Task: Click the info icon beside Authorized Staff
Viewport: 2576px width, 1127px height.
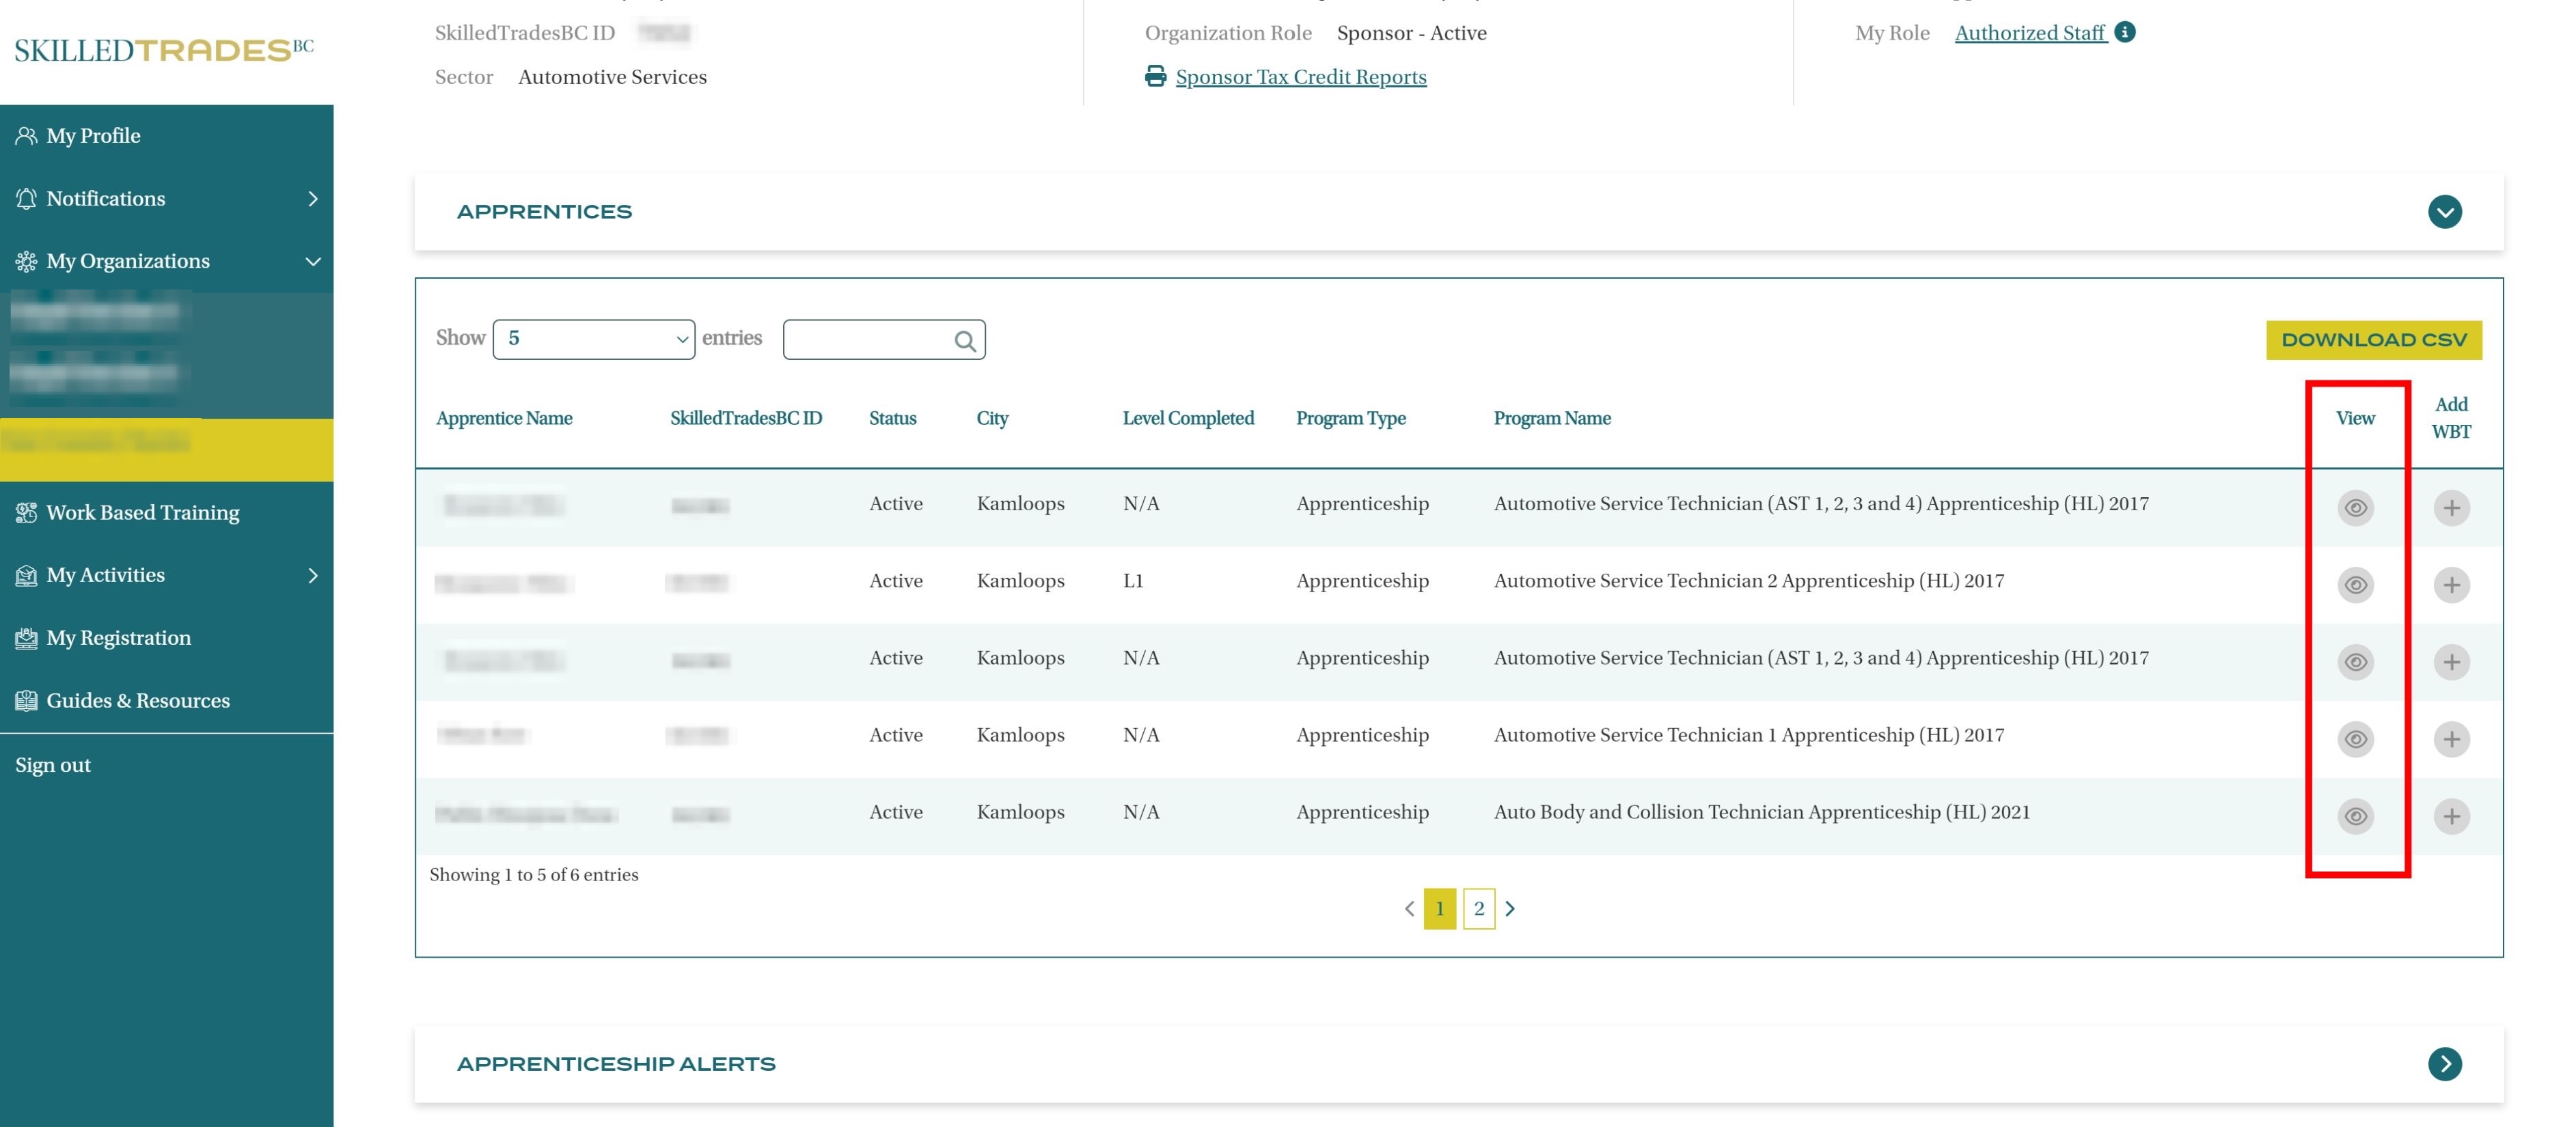Action: 2125,32
